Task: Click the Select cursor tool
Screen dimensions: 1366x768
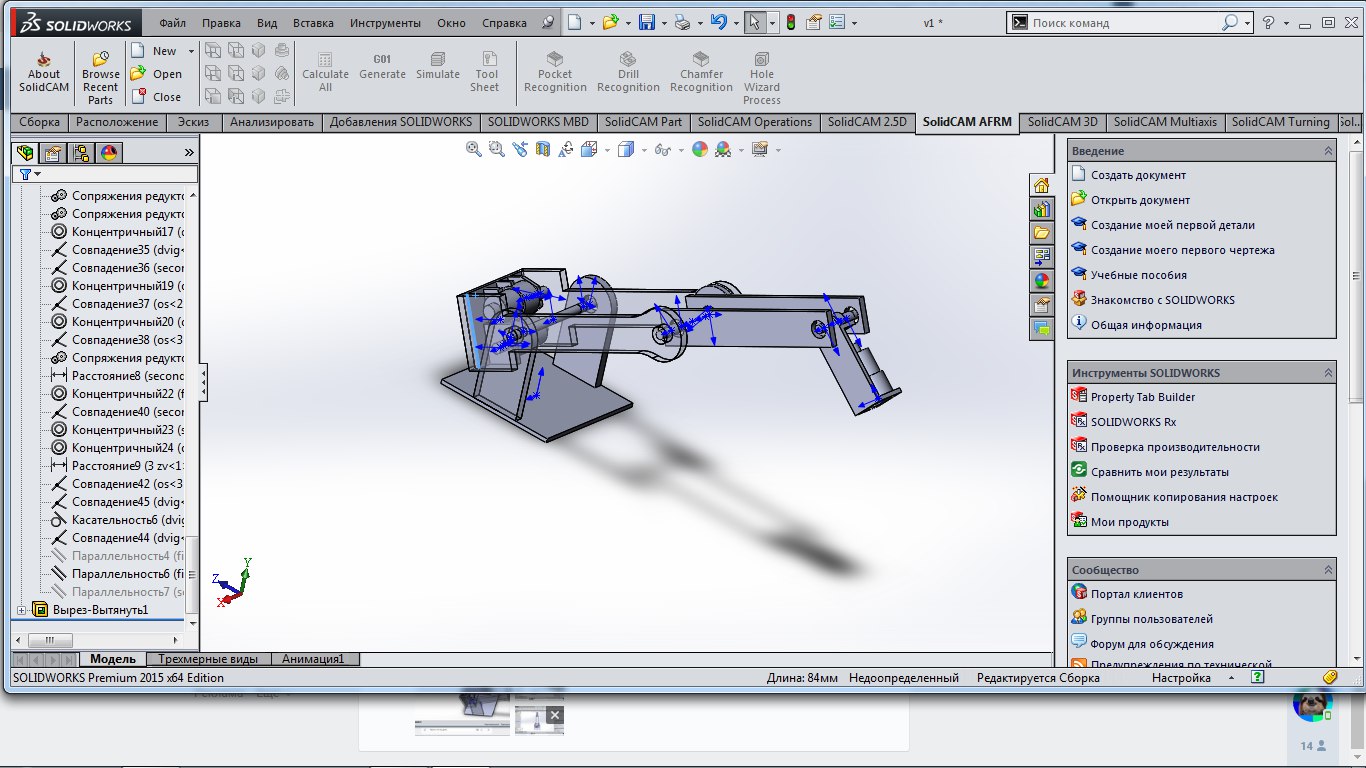Action: [x=755, y=22]
